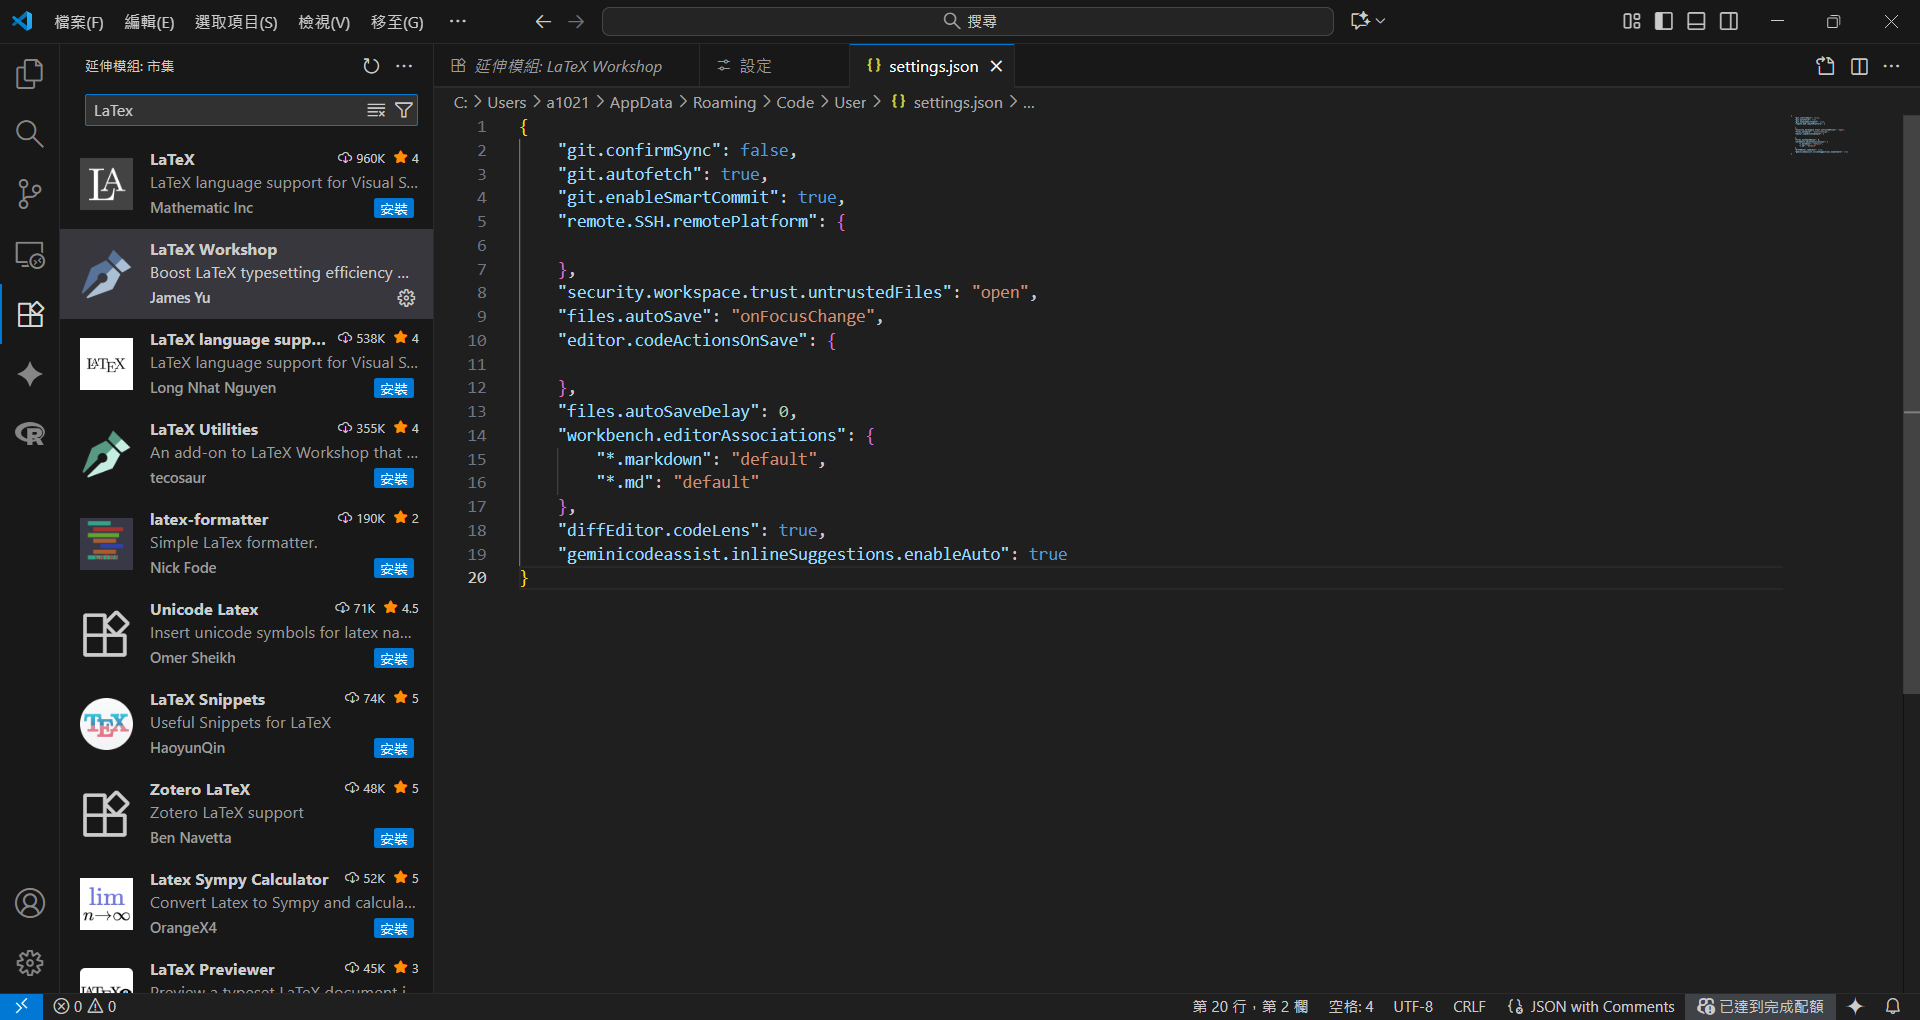Install LaTeX language support by Long Nhat Nguyen
This screenshot has height=1020, width=1920.
(x=394, y=388)
